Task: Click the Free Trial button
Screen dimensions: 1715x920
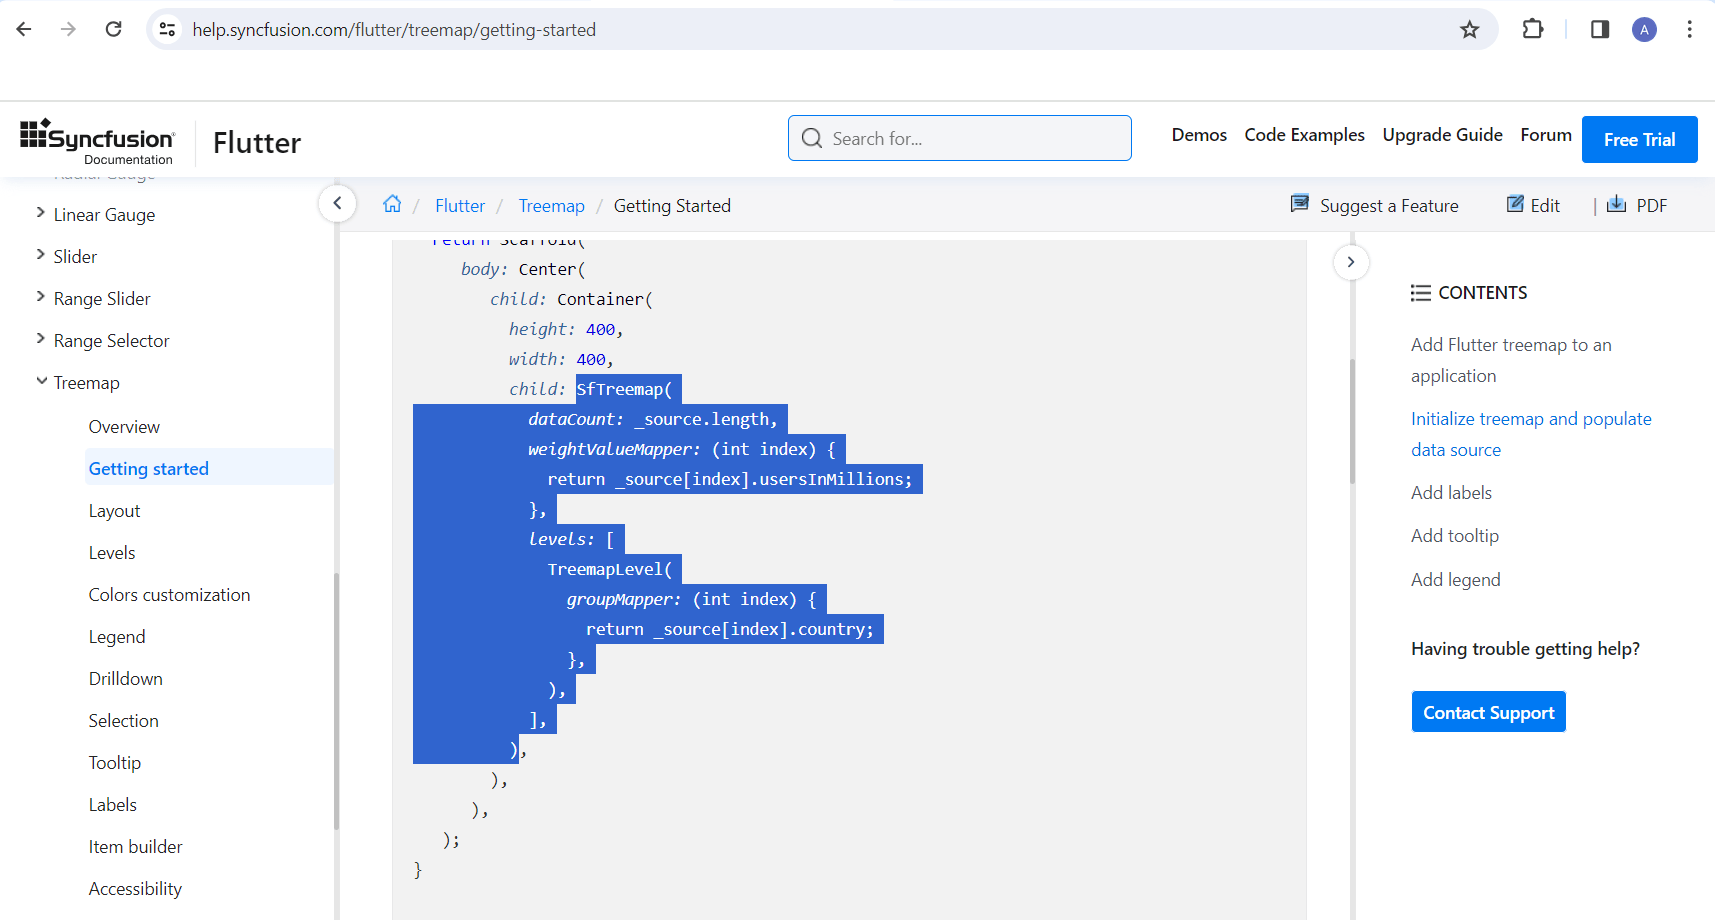Action: [1639, 139]
